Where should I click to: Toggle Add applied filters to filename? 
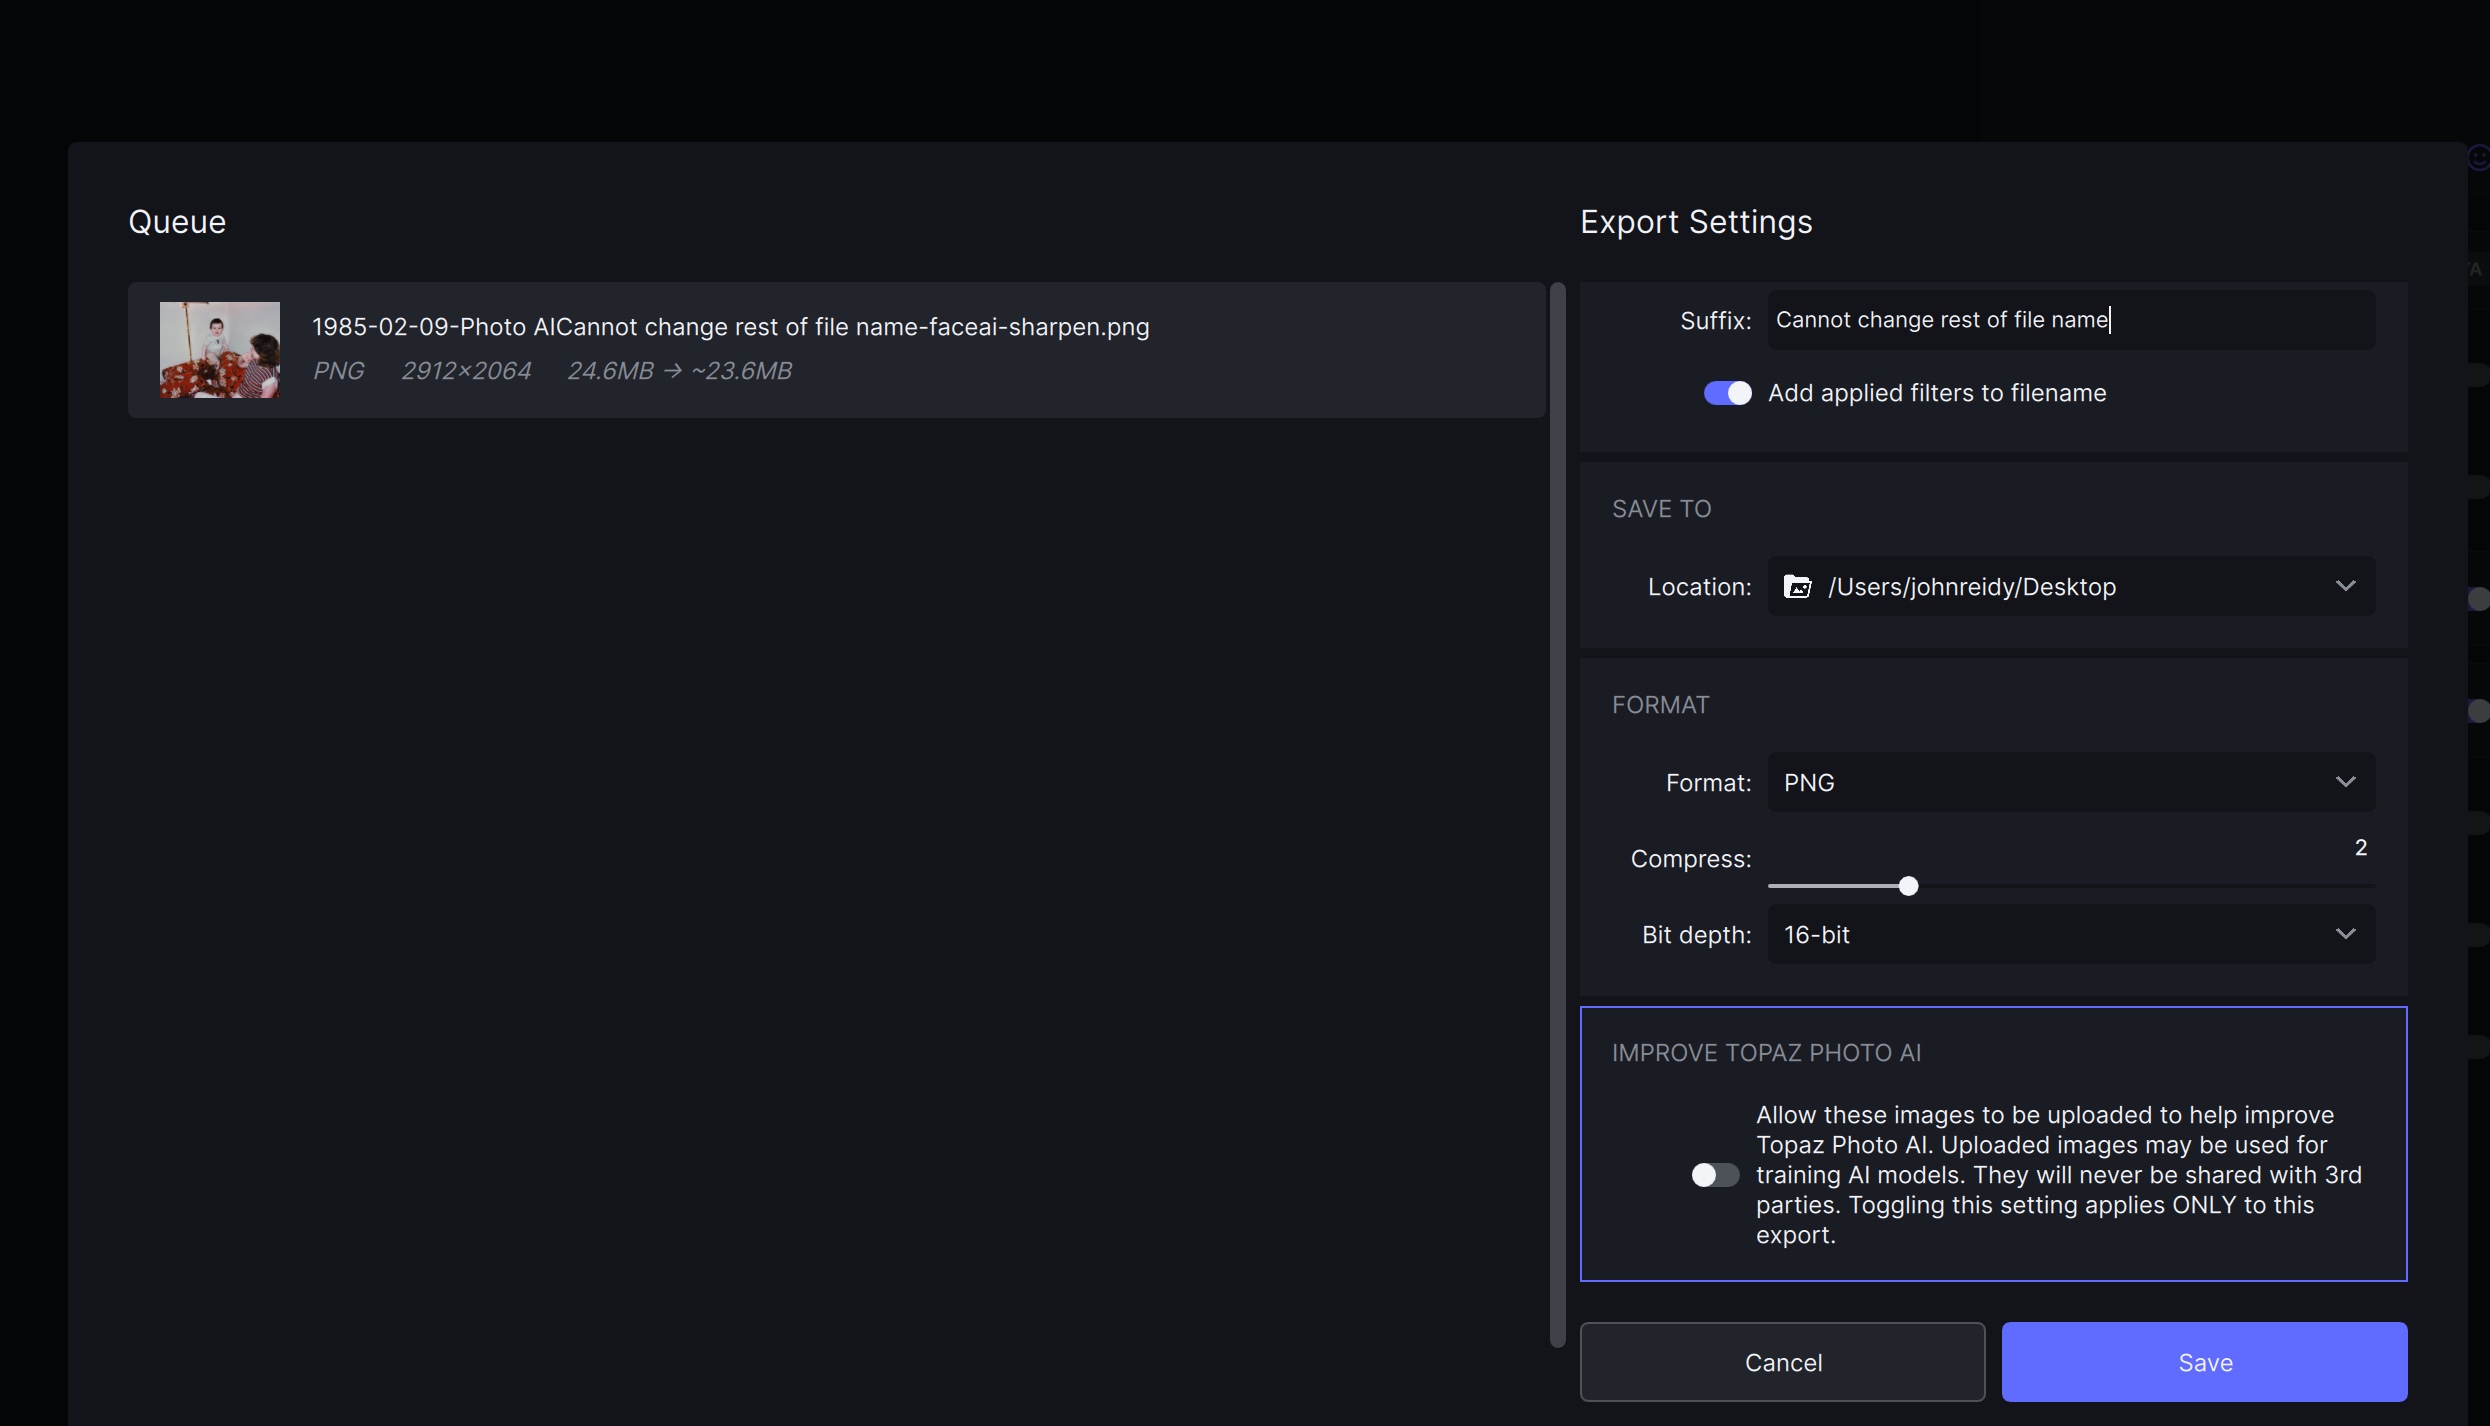1727,393
